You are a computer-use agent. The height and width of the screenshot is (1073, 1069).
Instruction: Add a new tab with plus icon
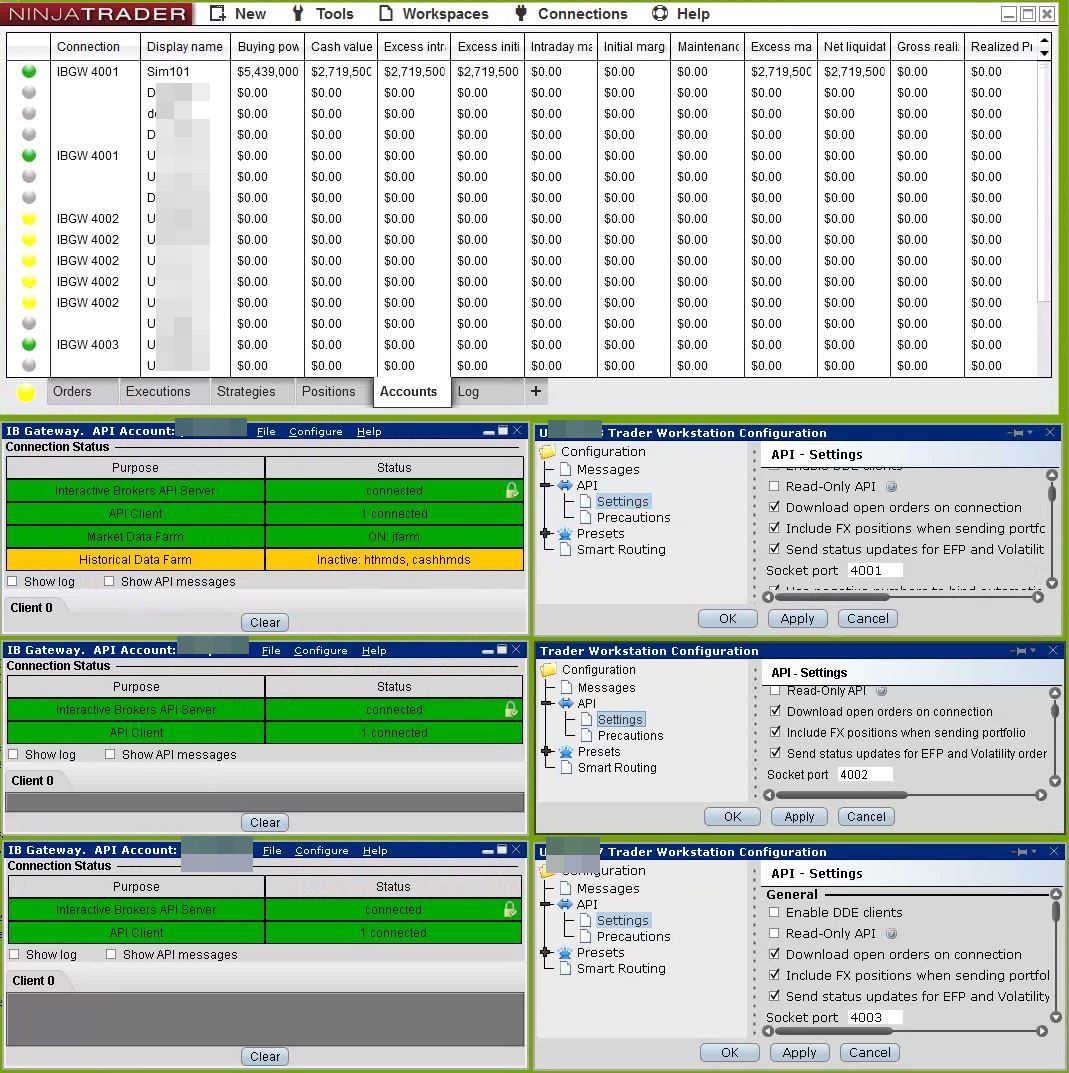pyautogui.click(x=536, y=391)
